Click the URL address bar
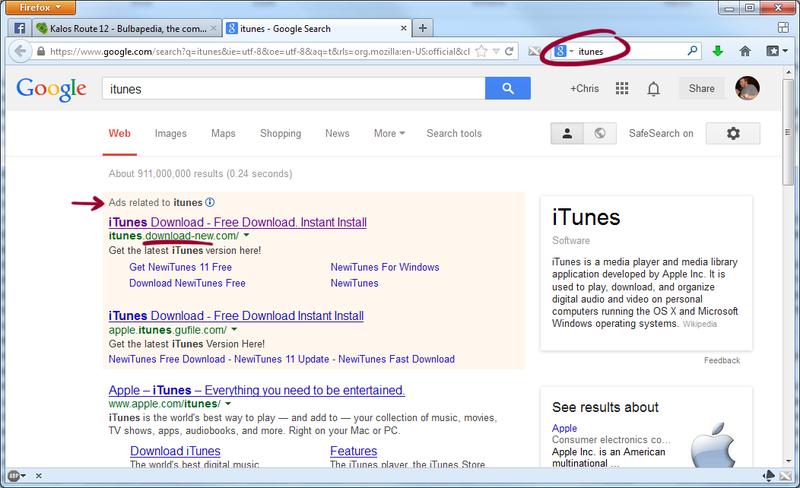This screenshot has height=488, width=800. (260, 52)
